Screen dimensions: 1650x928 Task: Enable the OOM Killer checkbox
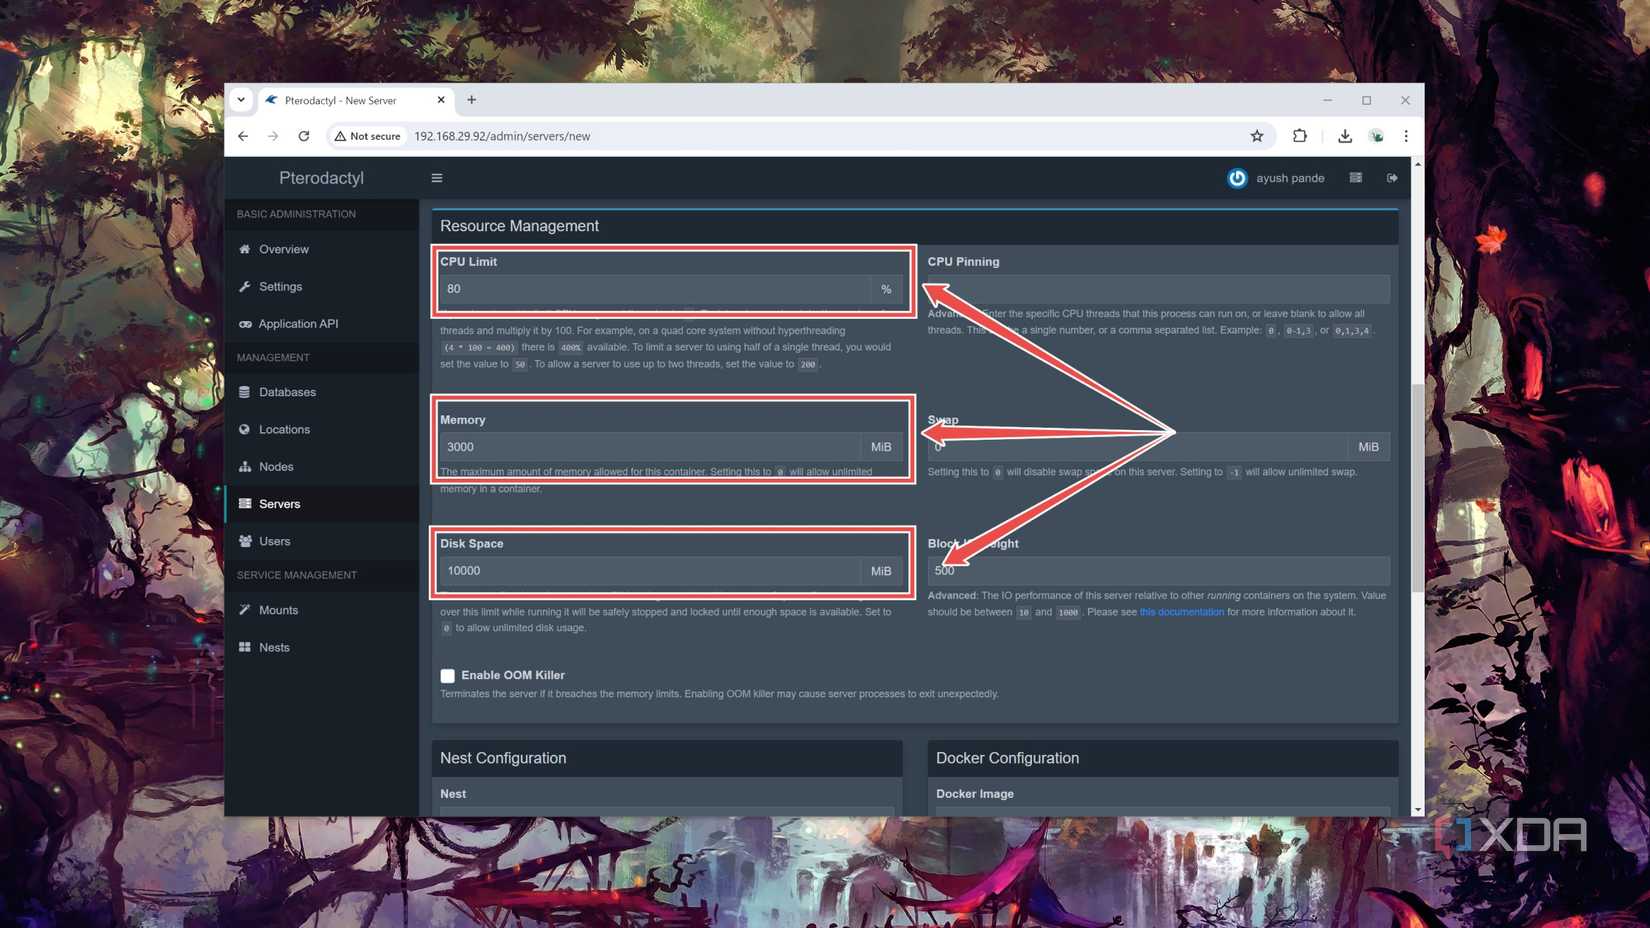(x=447, y=675)
